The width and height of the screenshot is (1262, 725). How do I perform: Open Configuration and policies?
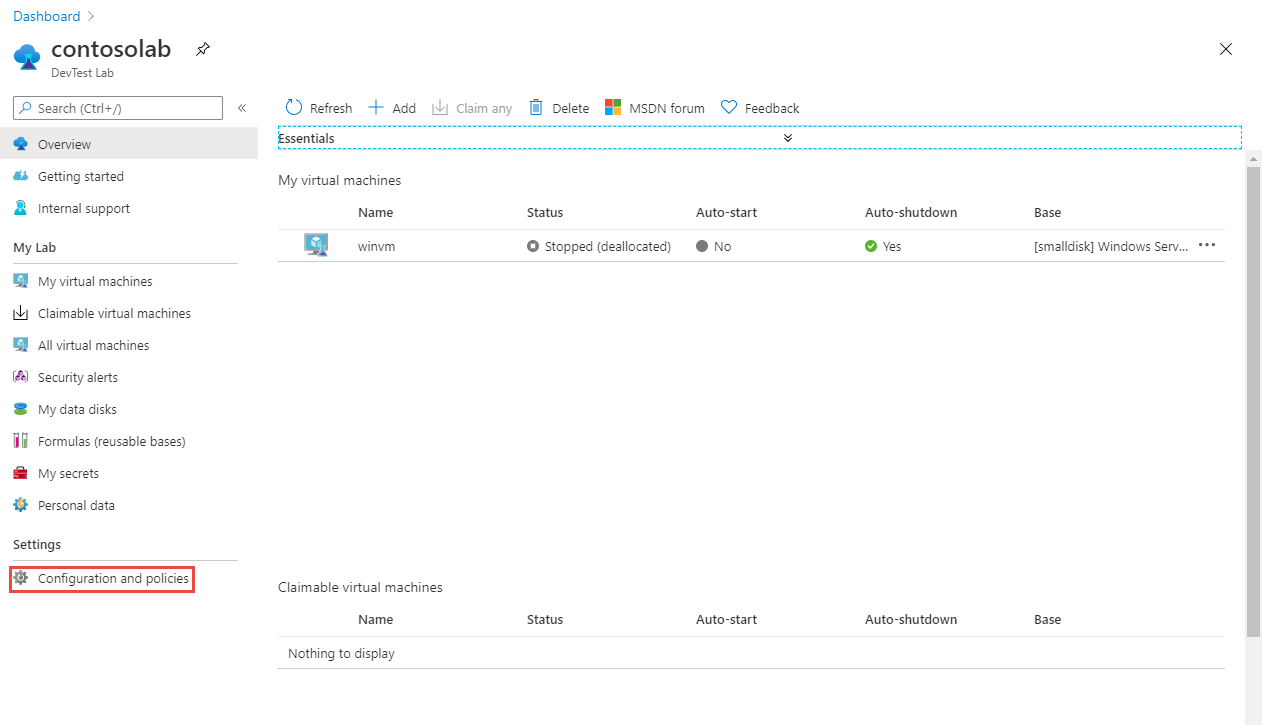coord(112,578)
